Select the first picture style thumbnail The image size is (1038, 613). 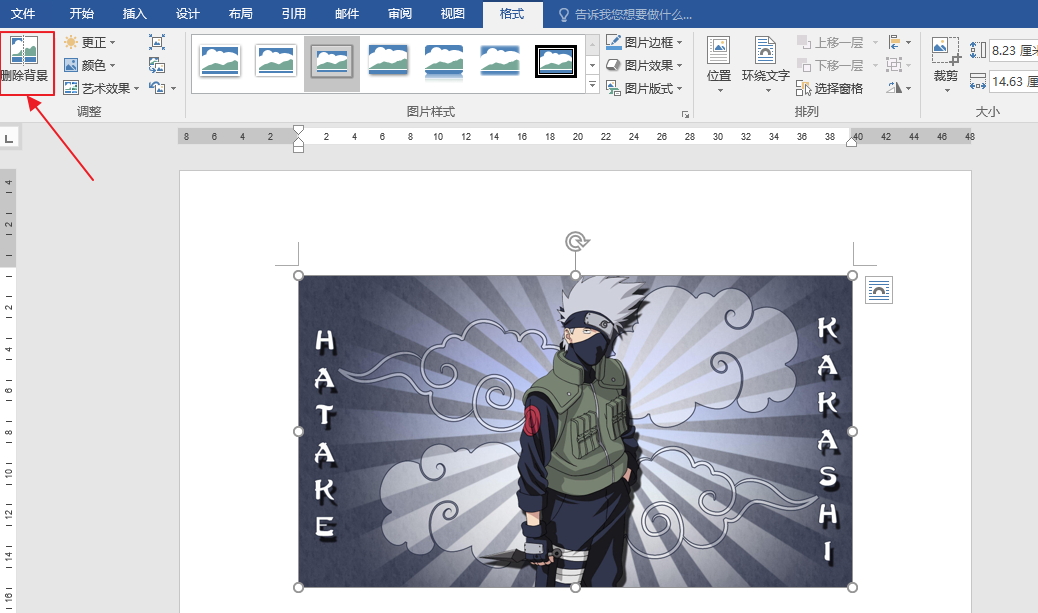[x=219, y=62]
